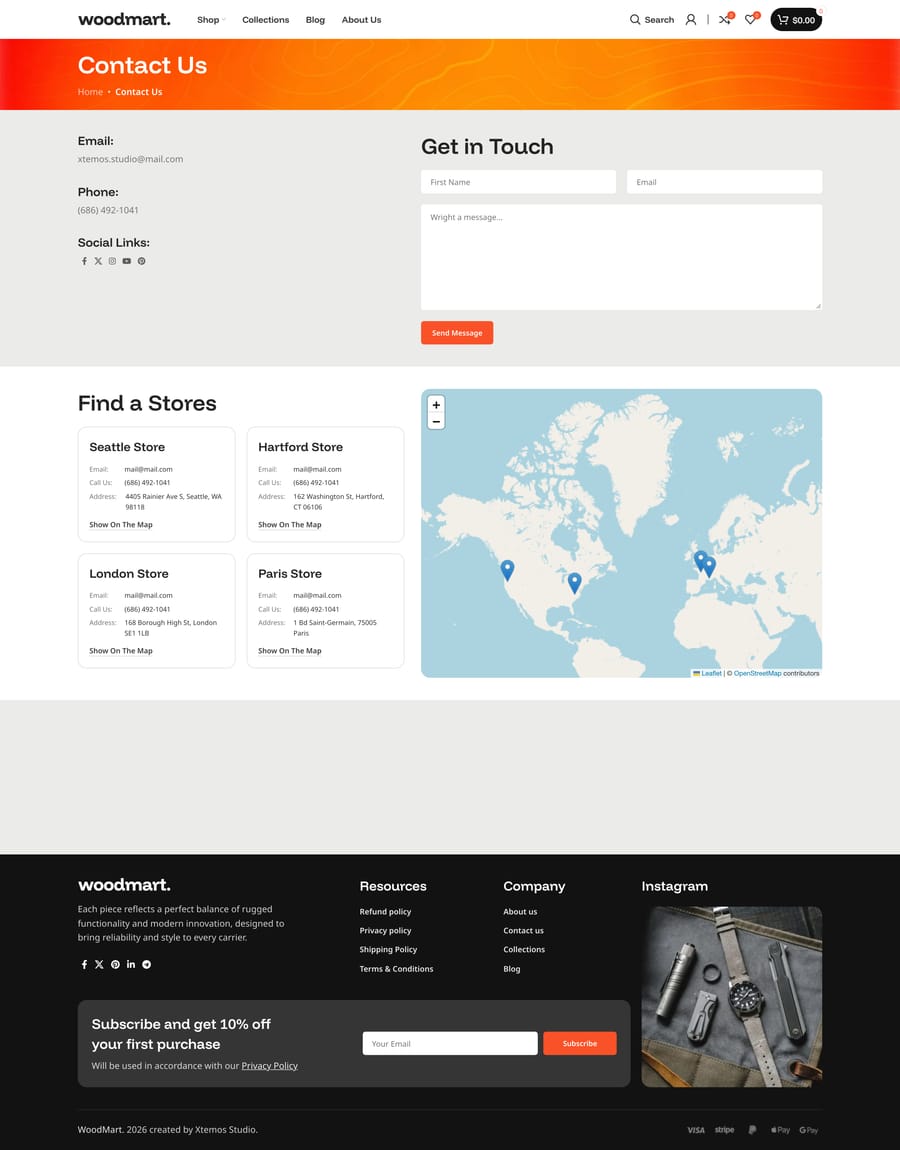Open the search icon in header
This screenshot has height=1150, width=900.
tap(634, 20)
